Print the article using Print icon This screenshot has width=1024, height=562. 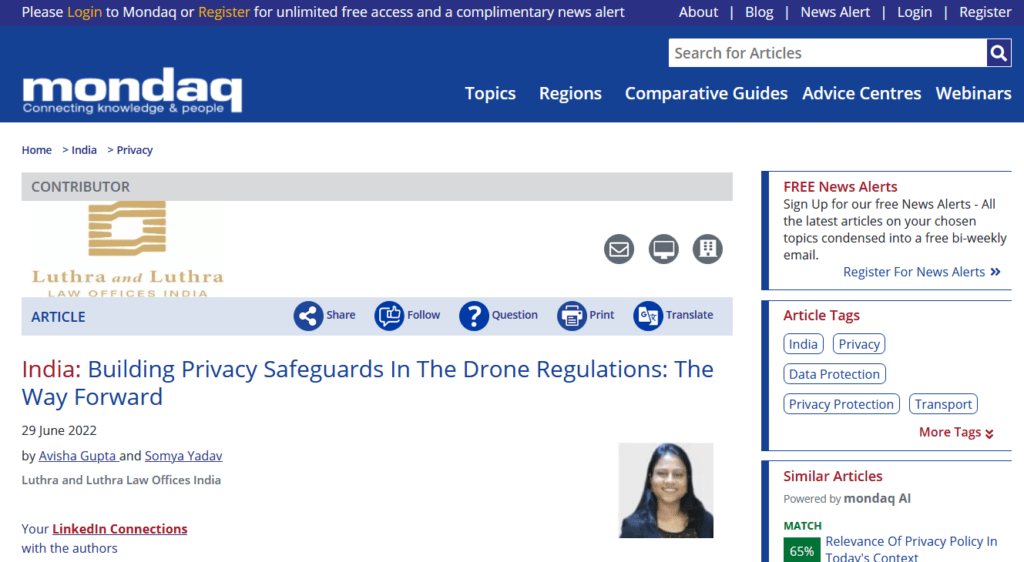pyautogui.click(x=571, y=316)
